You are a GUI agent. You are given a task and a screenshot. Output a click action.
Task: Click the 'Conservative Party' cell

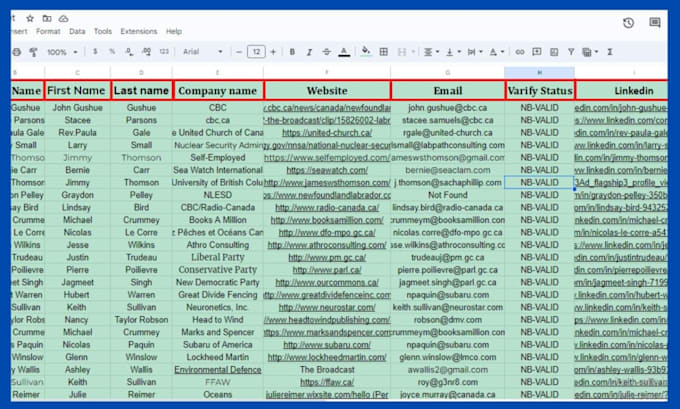[x=218, y=270]
